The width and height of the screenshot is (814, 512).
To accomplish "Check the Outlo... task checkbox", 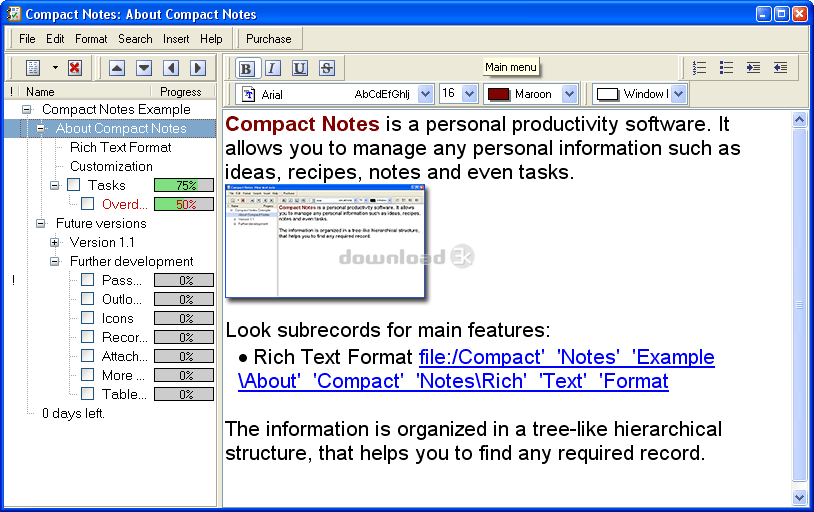I will click(88, 299).
